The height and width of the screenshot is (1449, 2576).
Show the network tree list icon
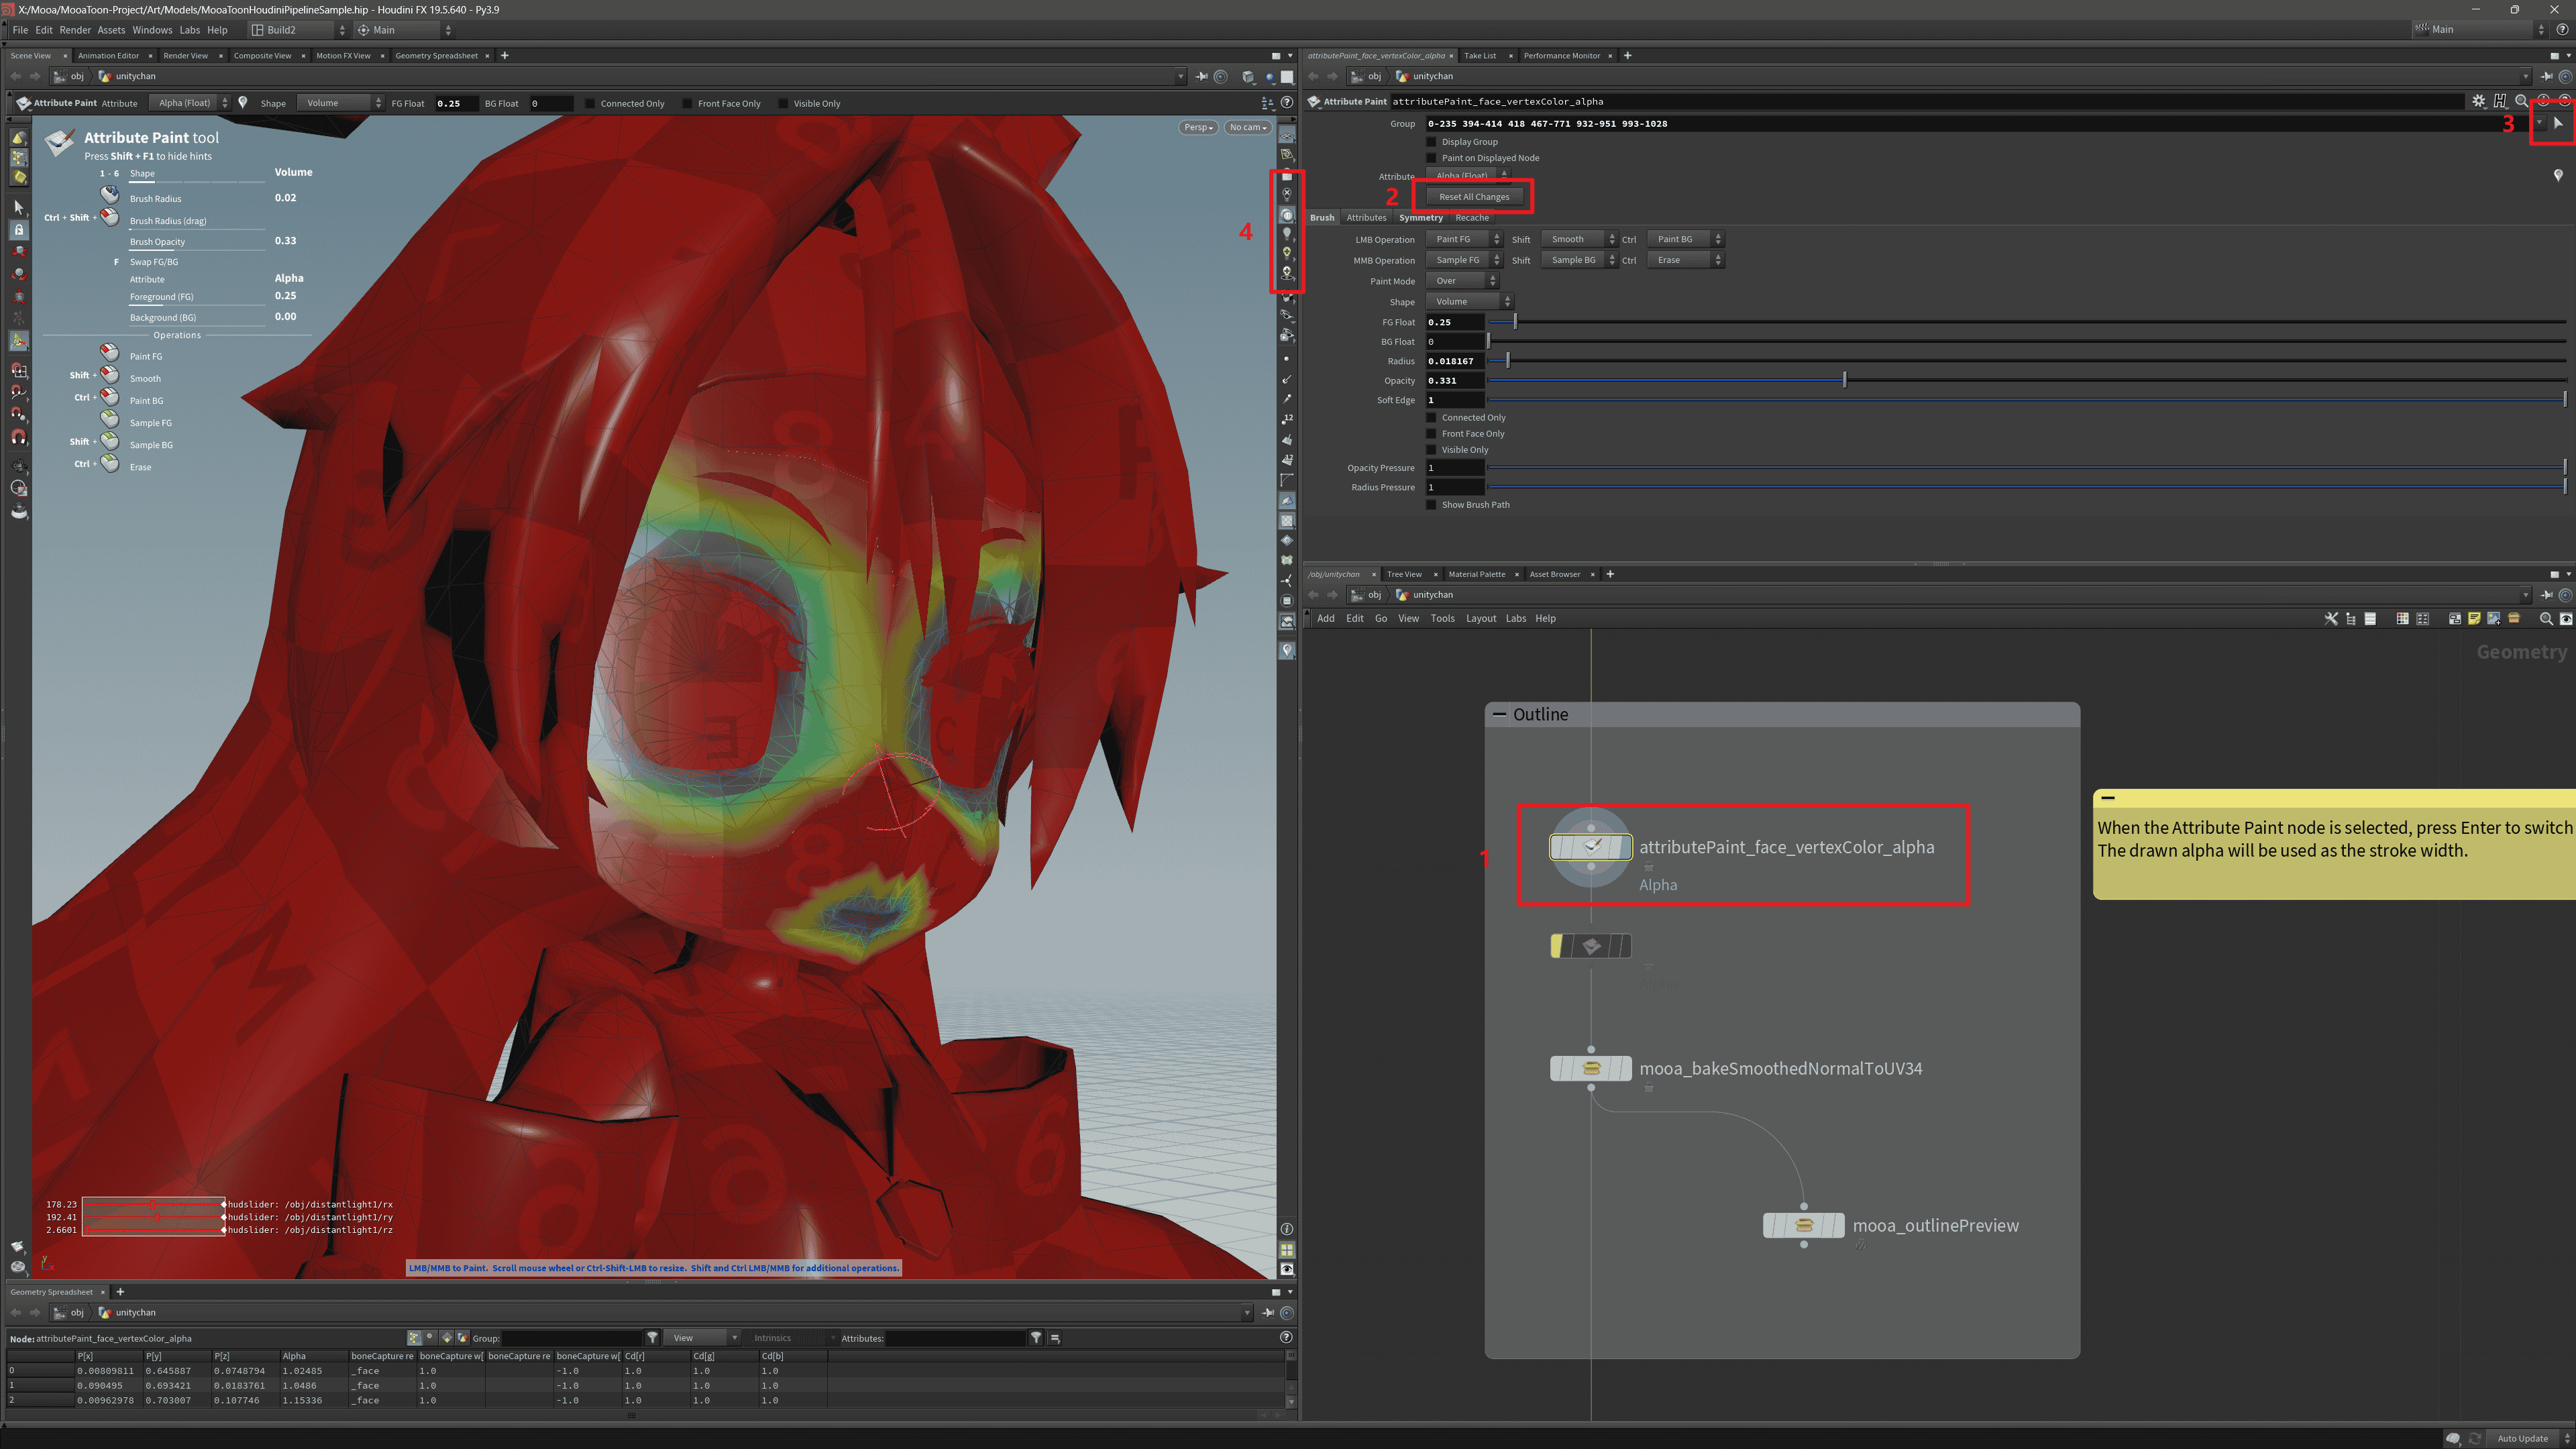2350,618
